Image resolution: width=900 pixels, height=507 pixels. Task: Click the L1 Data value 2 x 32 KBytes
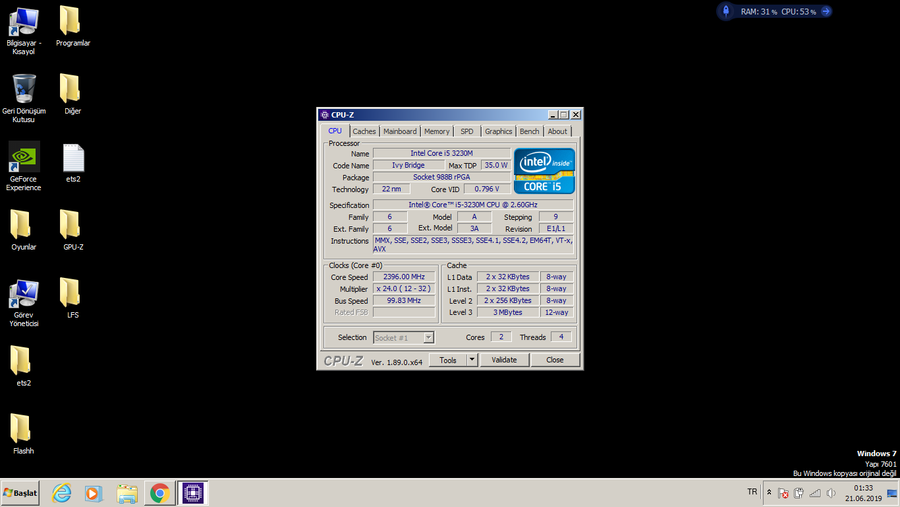pos(508,277)
